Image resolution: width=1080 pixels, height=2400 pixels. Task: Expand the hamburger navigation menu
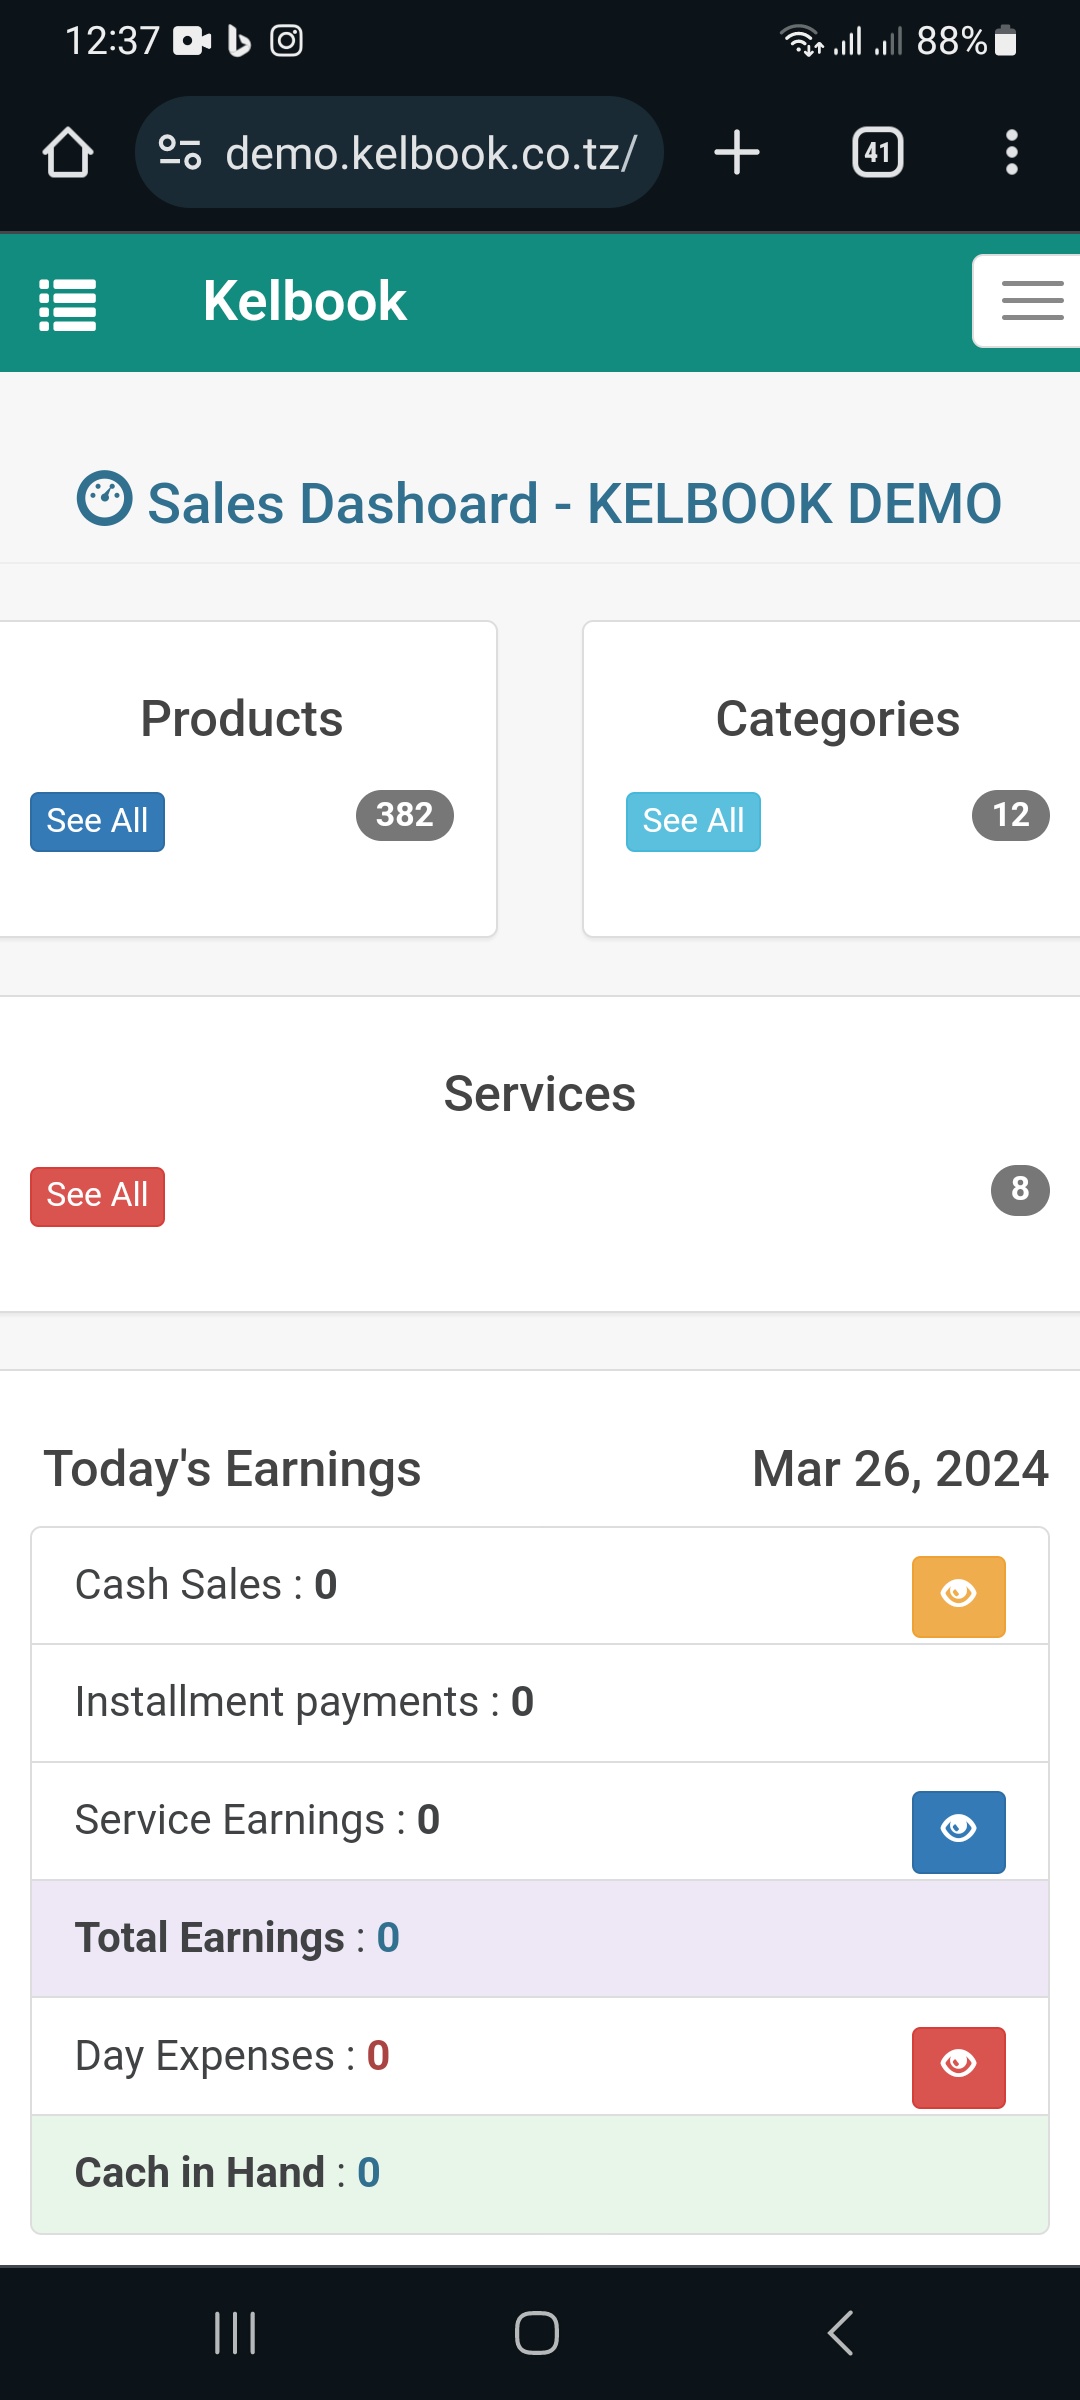pyautogui.click(x=1030, y=301)
